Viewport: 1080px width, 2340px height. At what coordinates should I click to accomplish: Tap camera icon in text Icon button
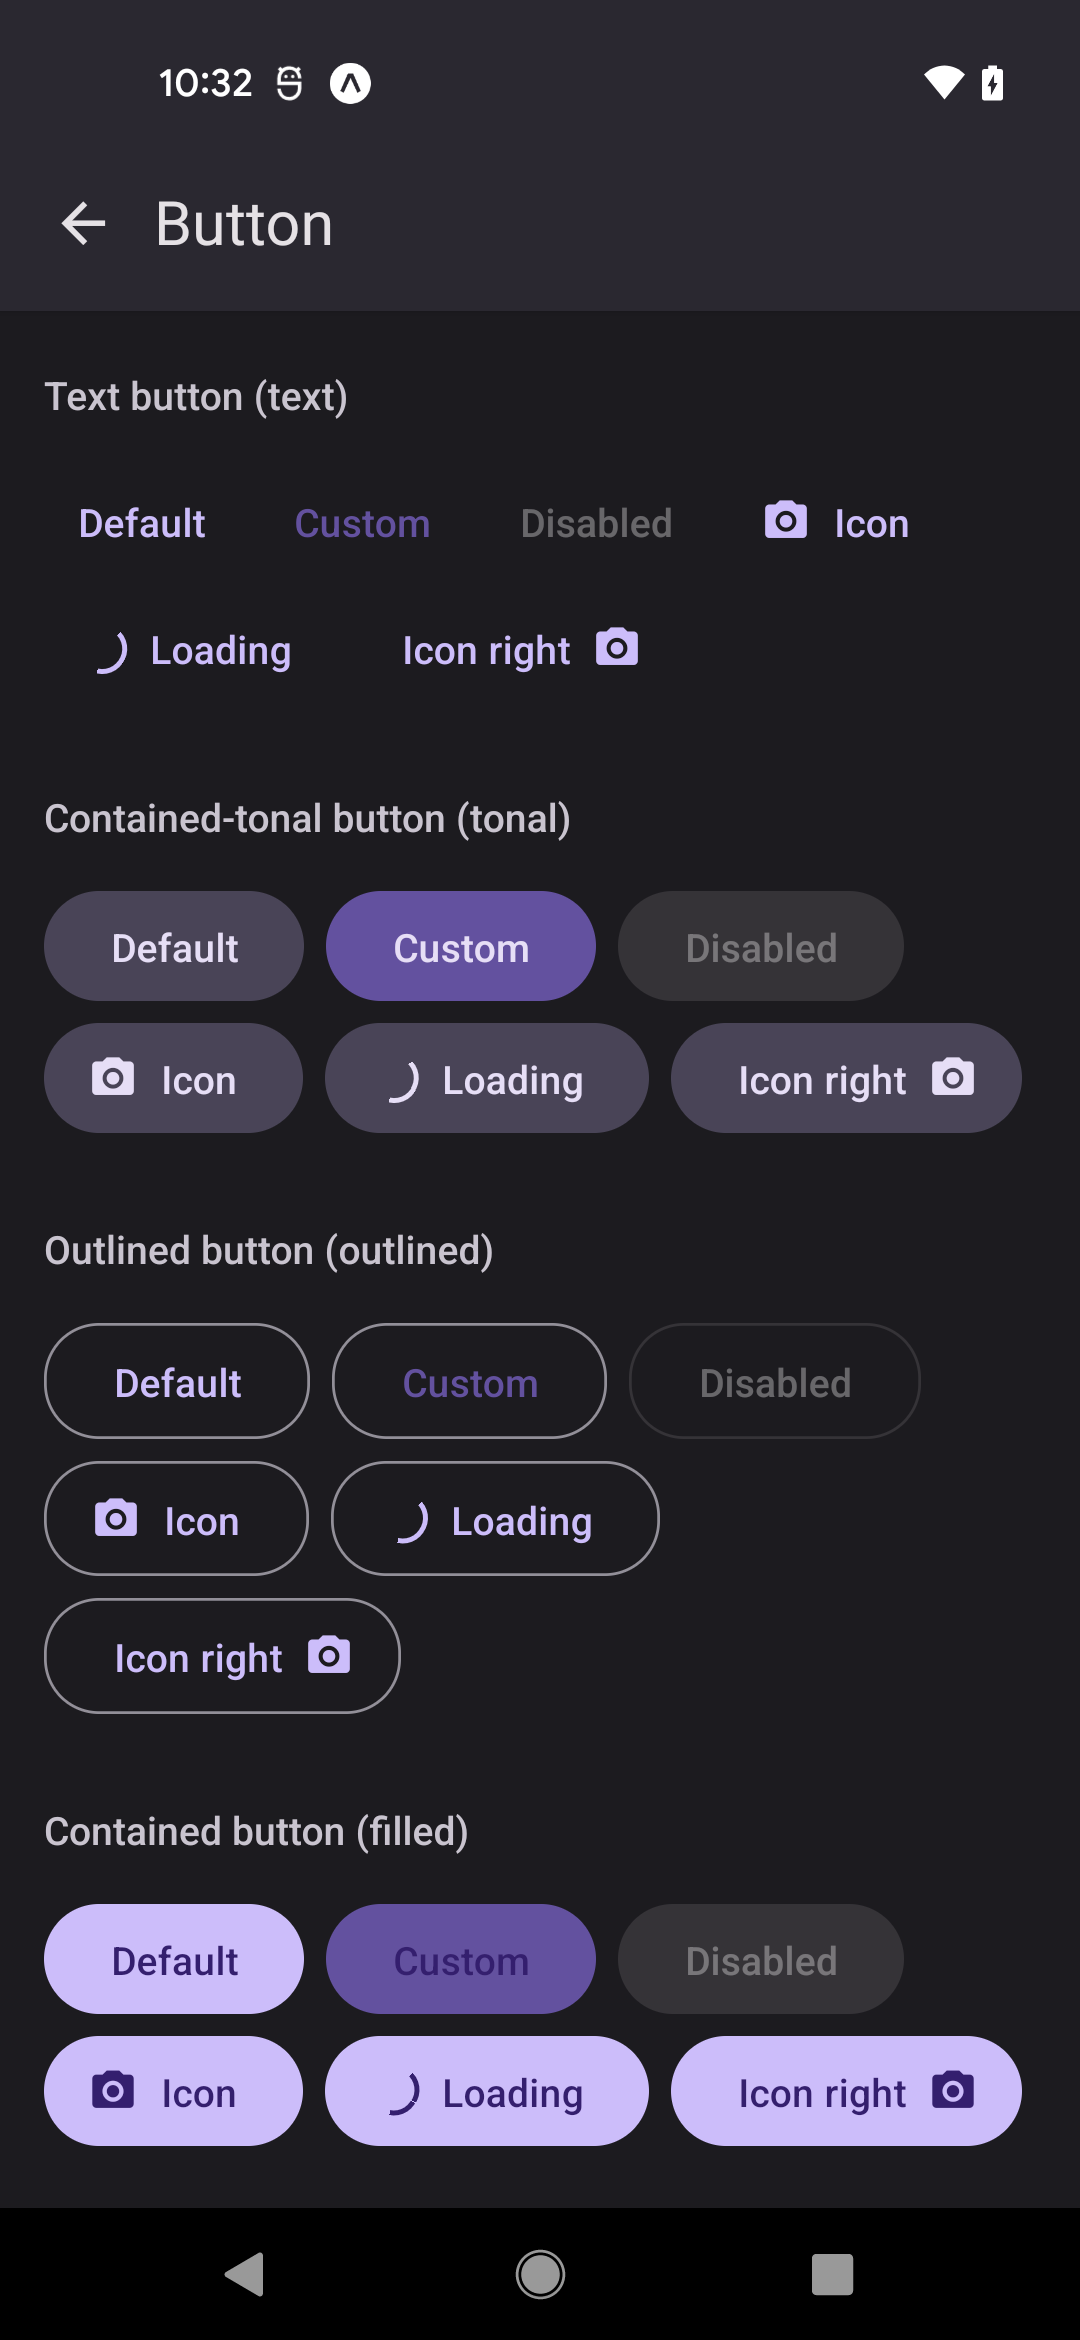pos(786,521)
